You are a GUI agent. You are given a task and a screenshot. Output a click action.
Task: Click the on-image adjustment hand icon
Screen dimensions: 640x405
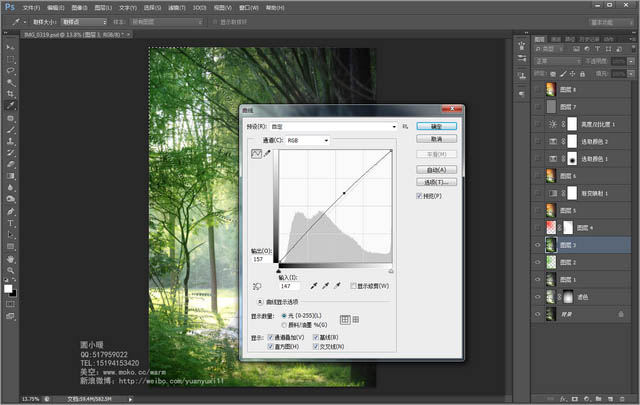click(x=257, y=286)
